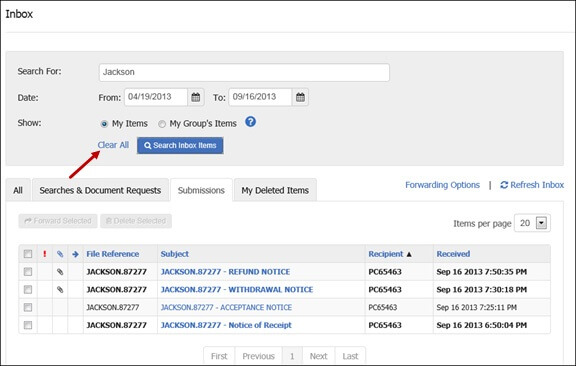Screen dimensions: 576x366
Task: Sort by the forwarded arrow column header
Action: (x=75, y=254)
